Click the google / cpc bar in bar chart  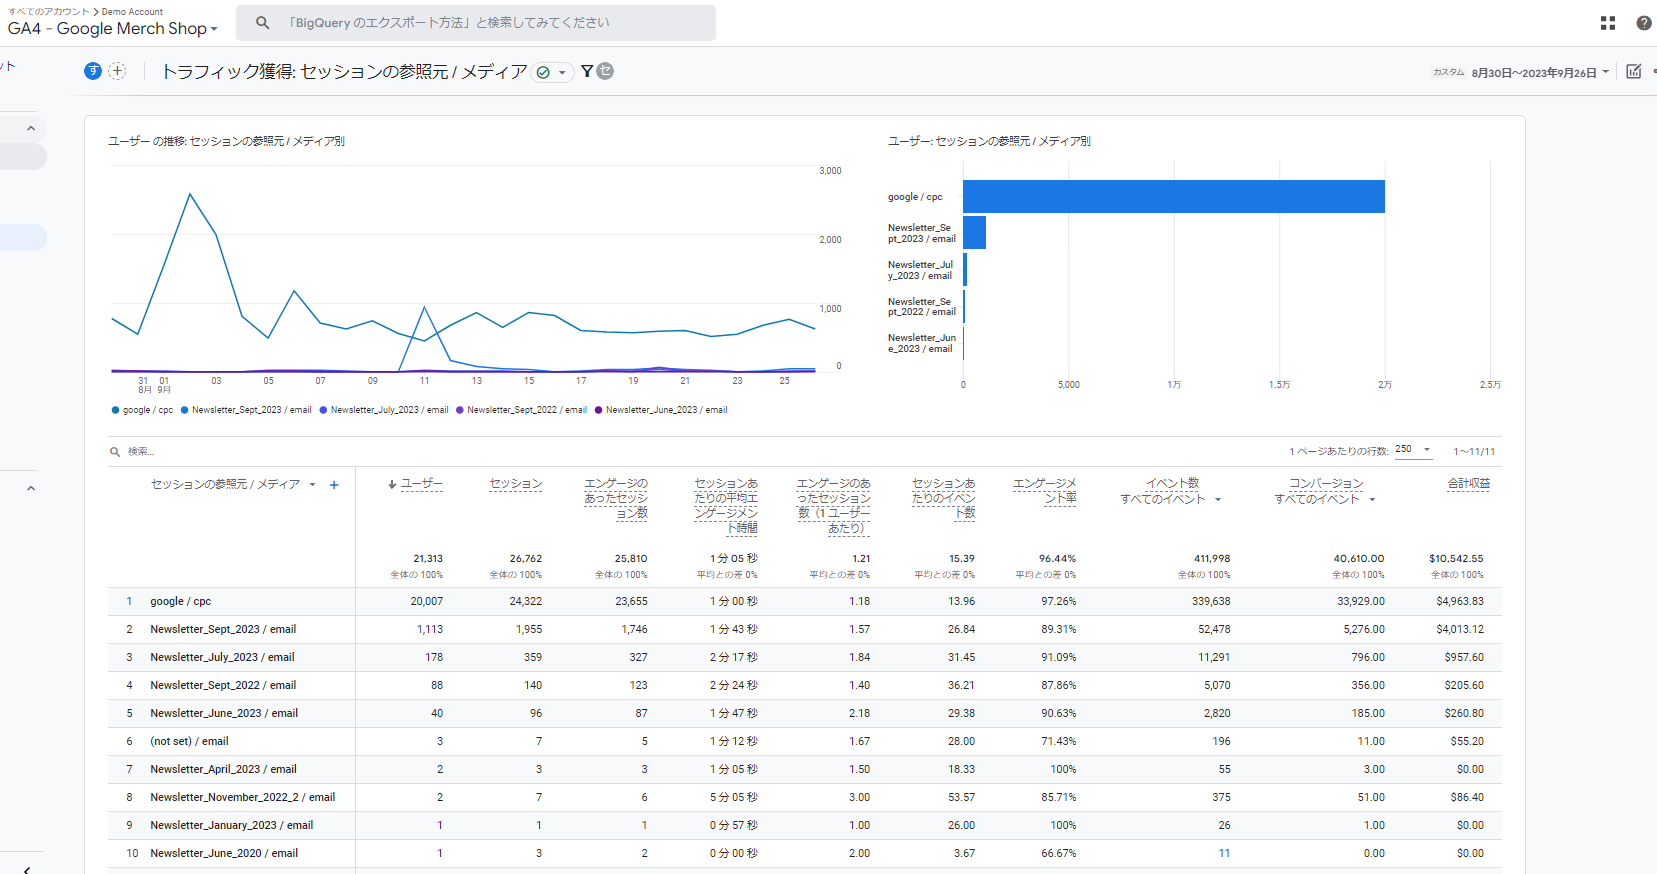tap(1174, 197)
